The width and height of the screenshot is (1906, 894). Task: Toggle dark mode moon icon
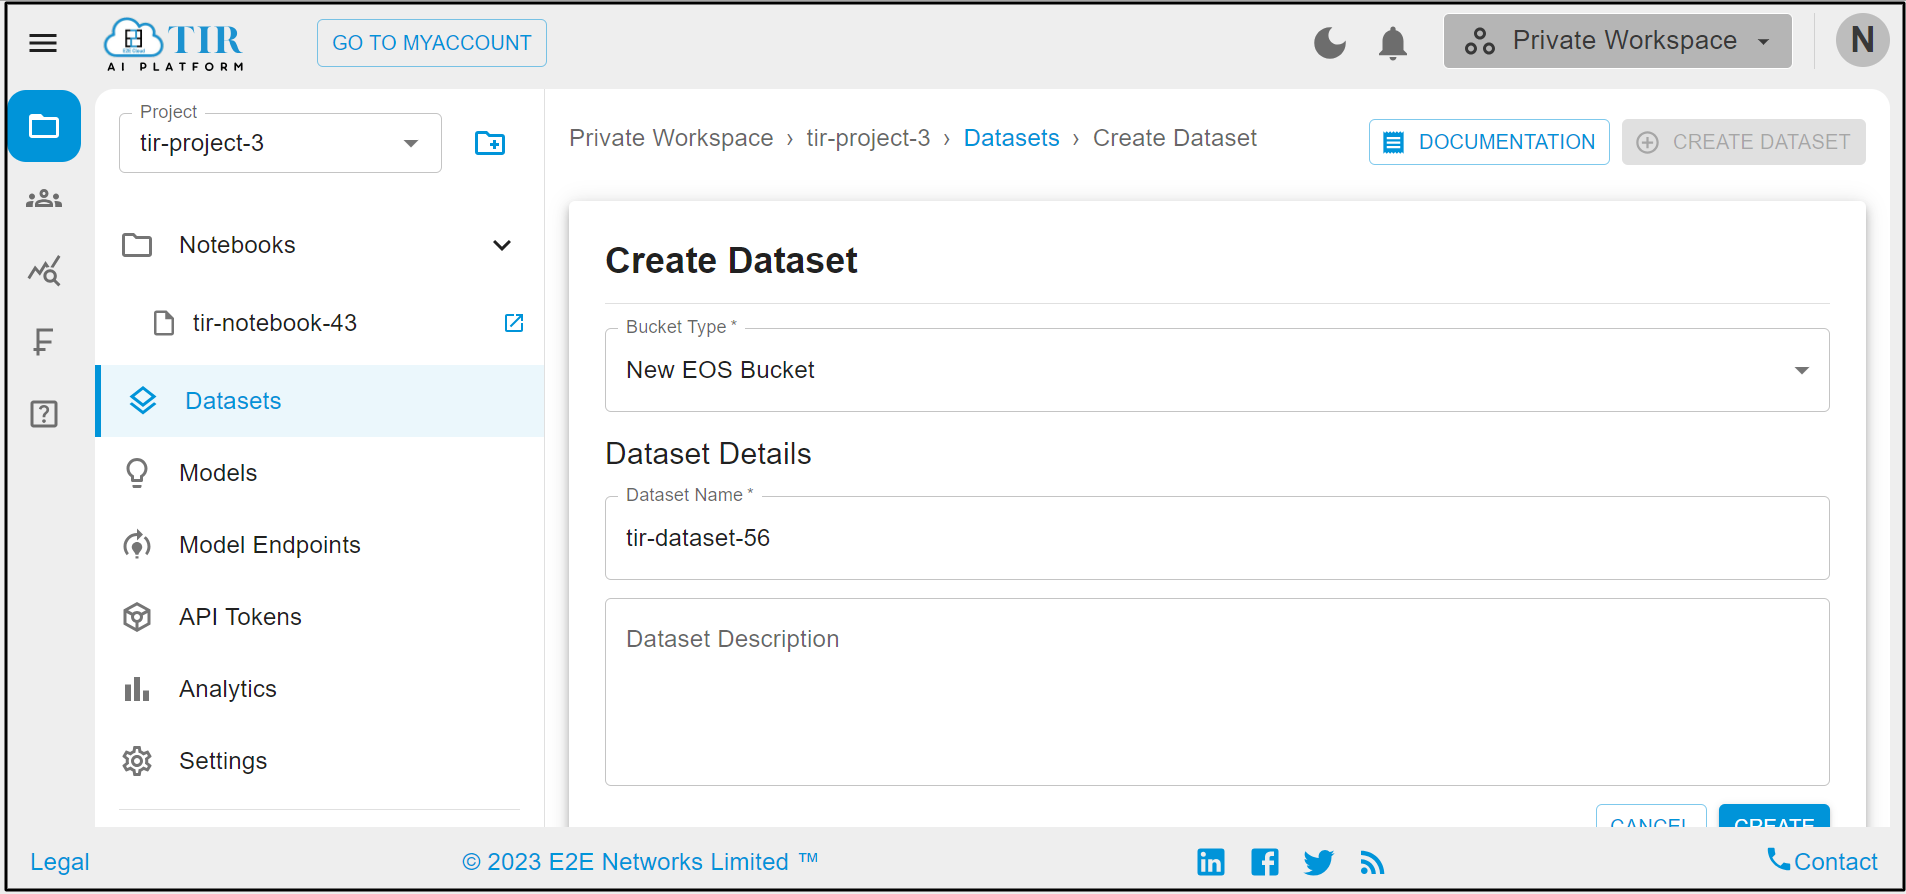1329,43
